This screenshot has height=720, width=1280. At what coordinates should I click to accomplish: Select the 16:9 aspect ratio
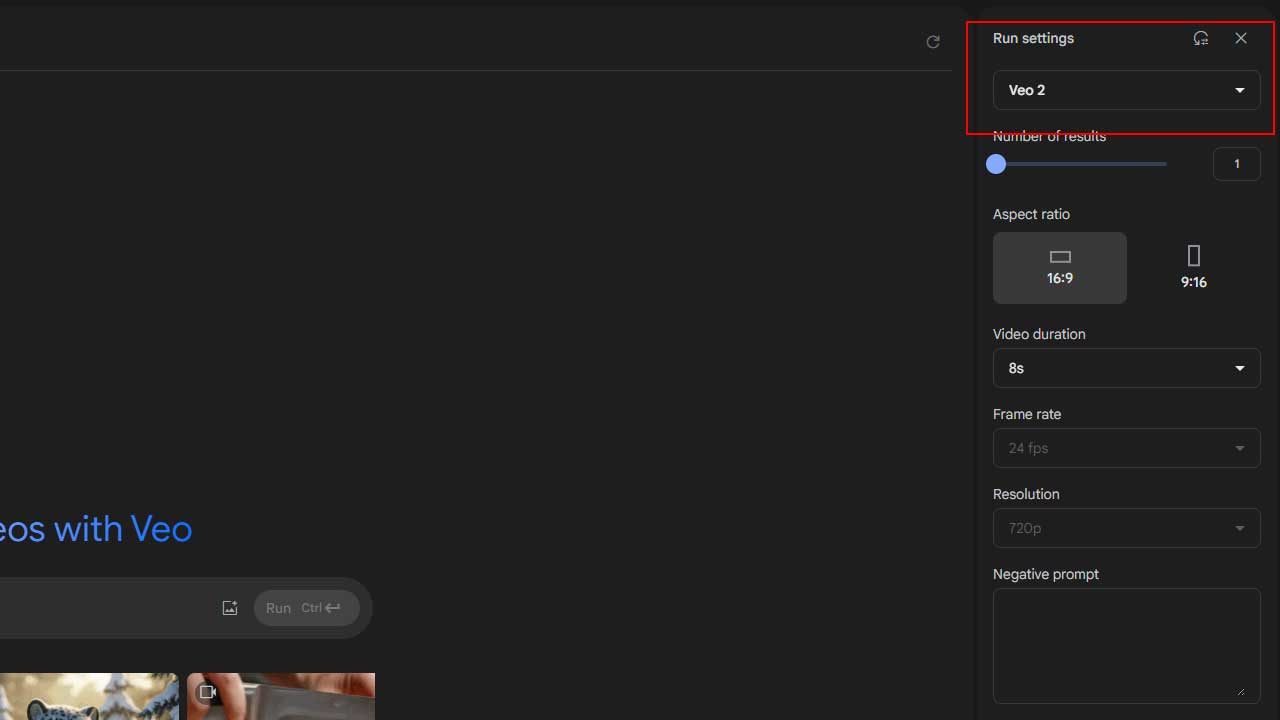pos(1060,268)
